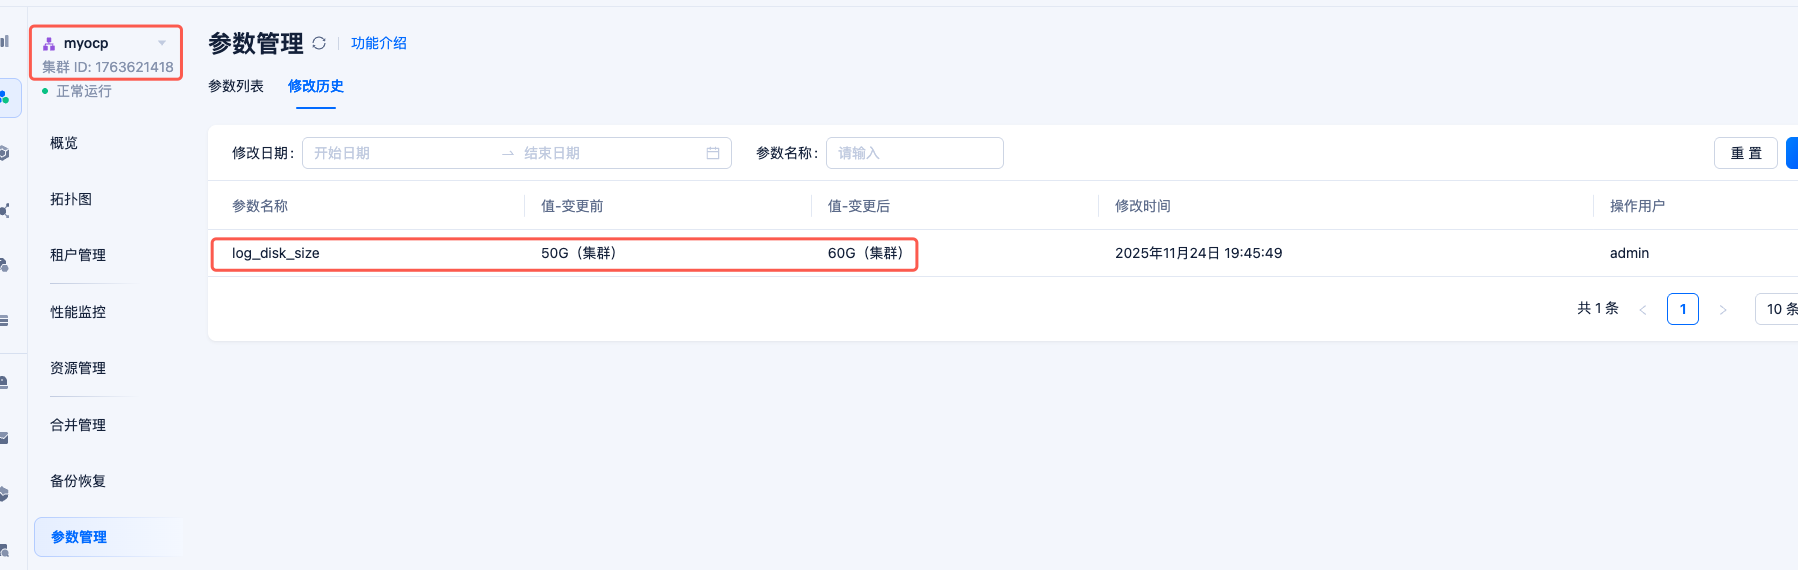Go to the next page arrow
1798x570 pixels.
point(1723,310)
